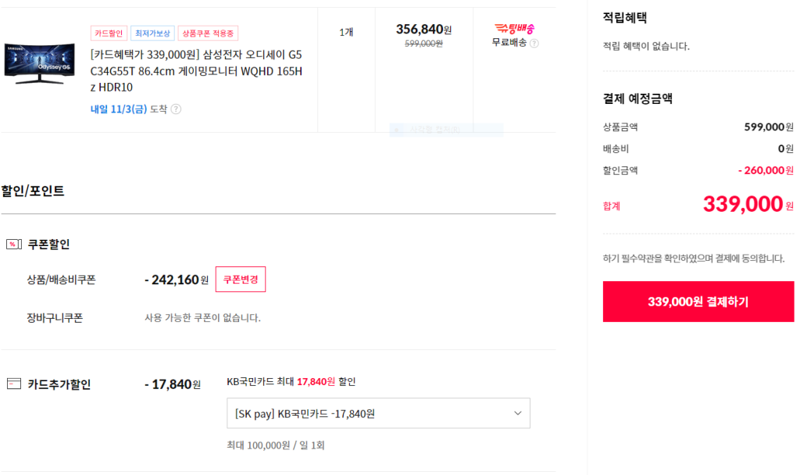Image resolution: width=800 pixels, height=475 pixels.
Task: Click the Samsung Odyssey G5 monitor thumbnail
Action: [40, 64]
